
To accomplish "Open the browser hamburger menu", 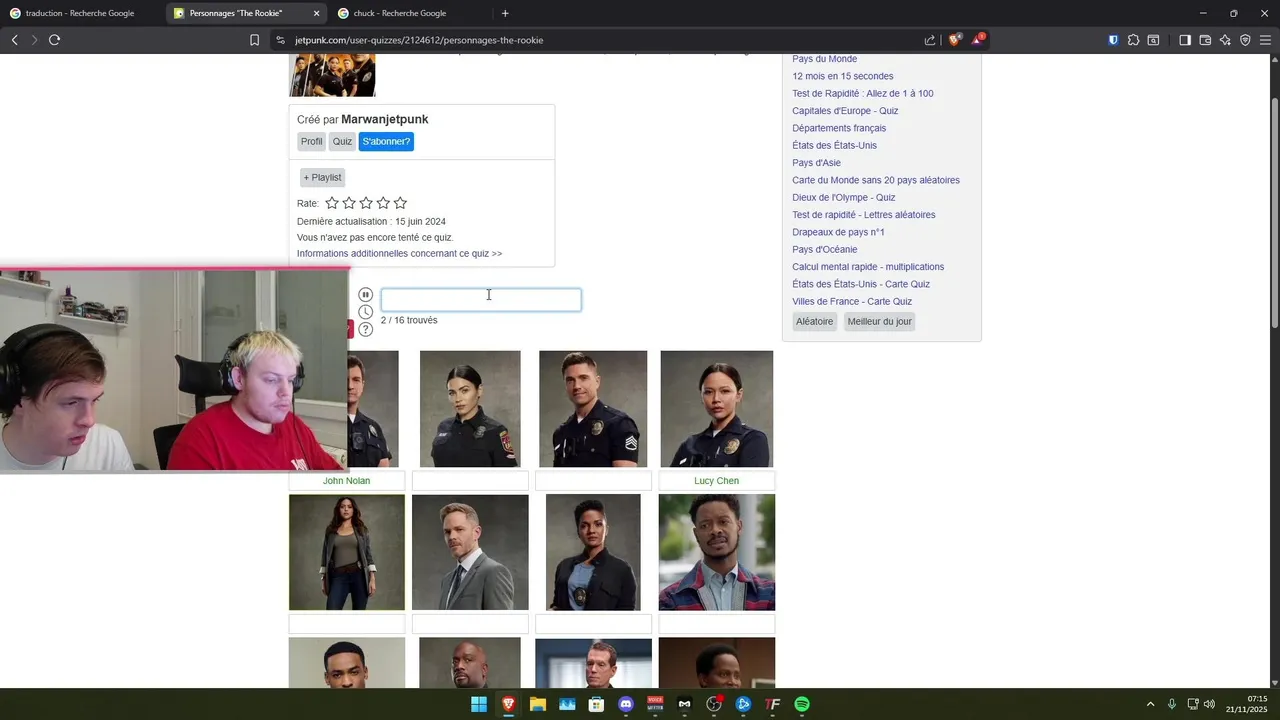I will pos(1266,40).
